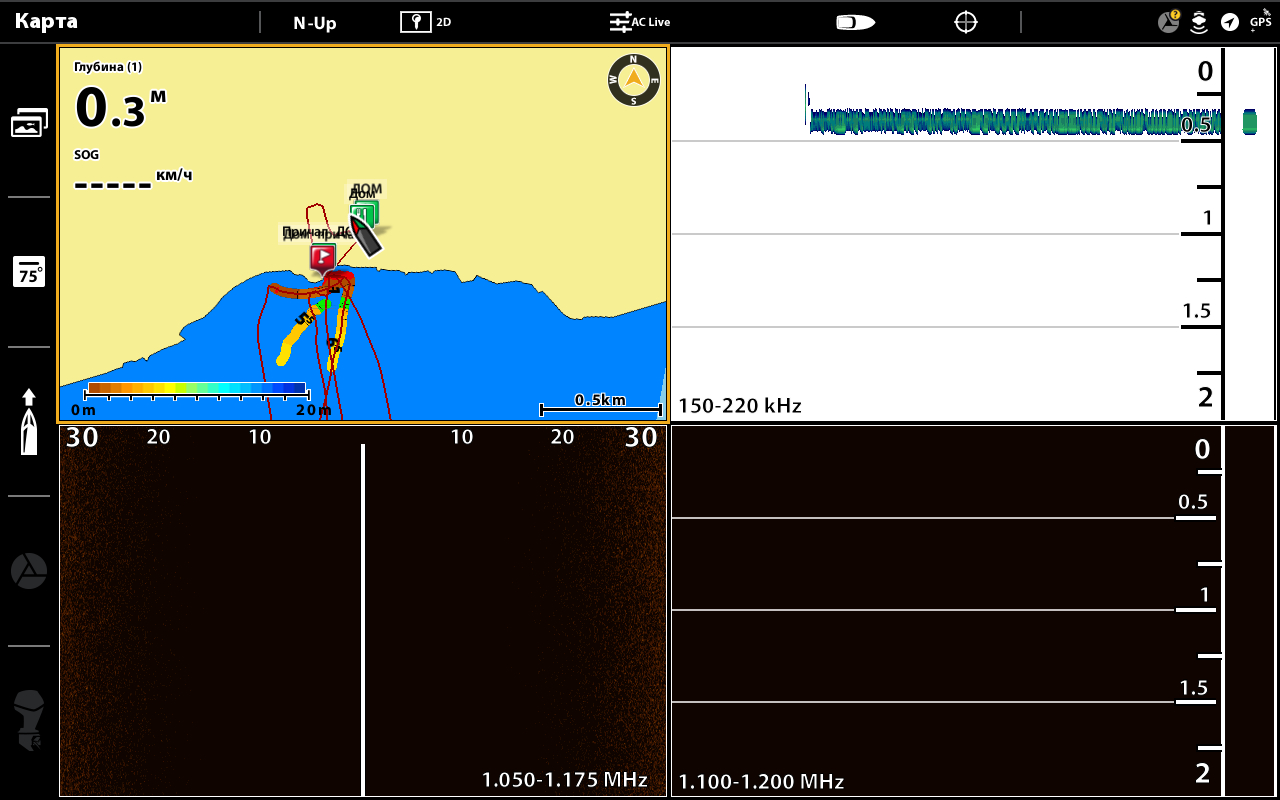Tap the 75° temperature widget icon
Screen dimensions: 1280x800
[x=29, y=272]
